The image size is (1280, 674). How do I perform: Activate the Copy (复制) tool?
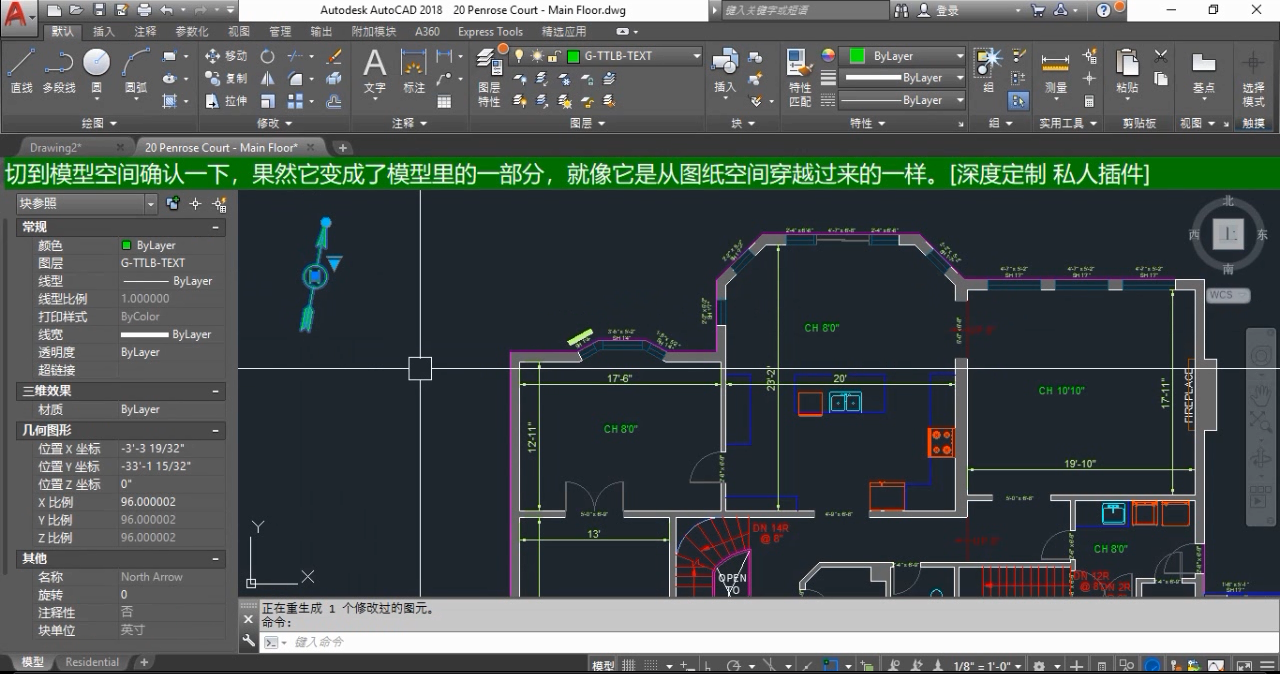click(x=226, y=78)
